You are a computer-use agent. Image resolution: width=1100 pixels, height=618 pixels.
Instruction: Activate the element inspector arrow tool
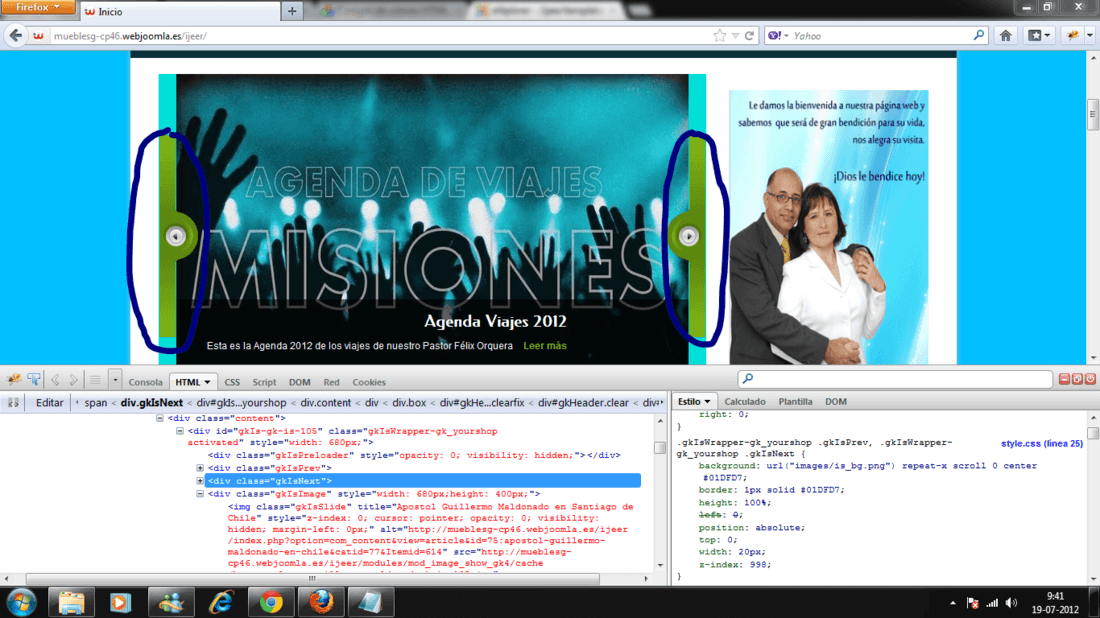[x=34, y=379]
